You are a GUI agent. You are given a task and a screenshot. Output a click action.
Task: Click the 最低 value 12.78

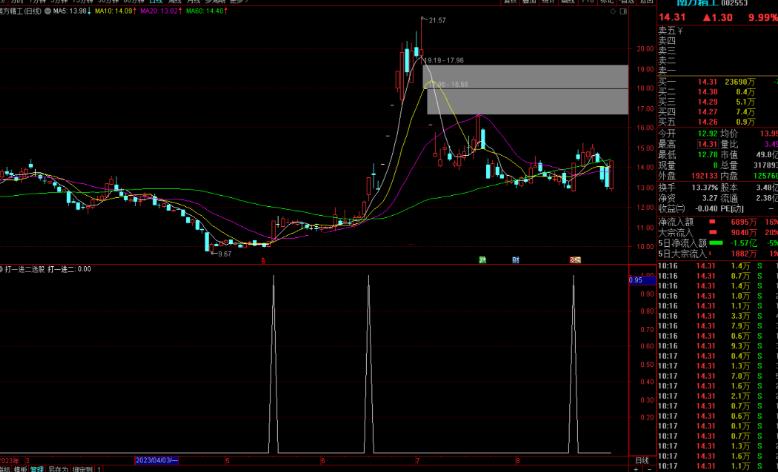(708, 154)
